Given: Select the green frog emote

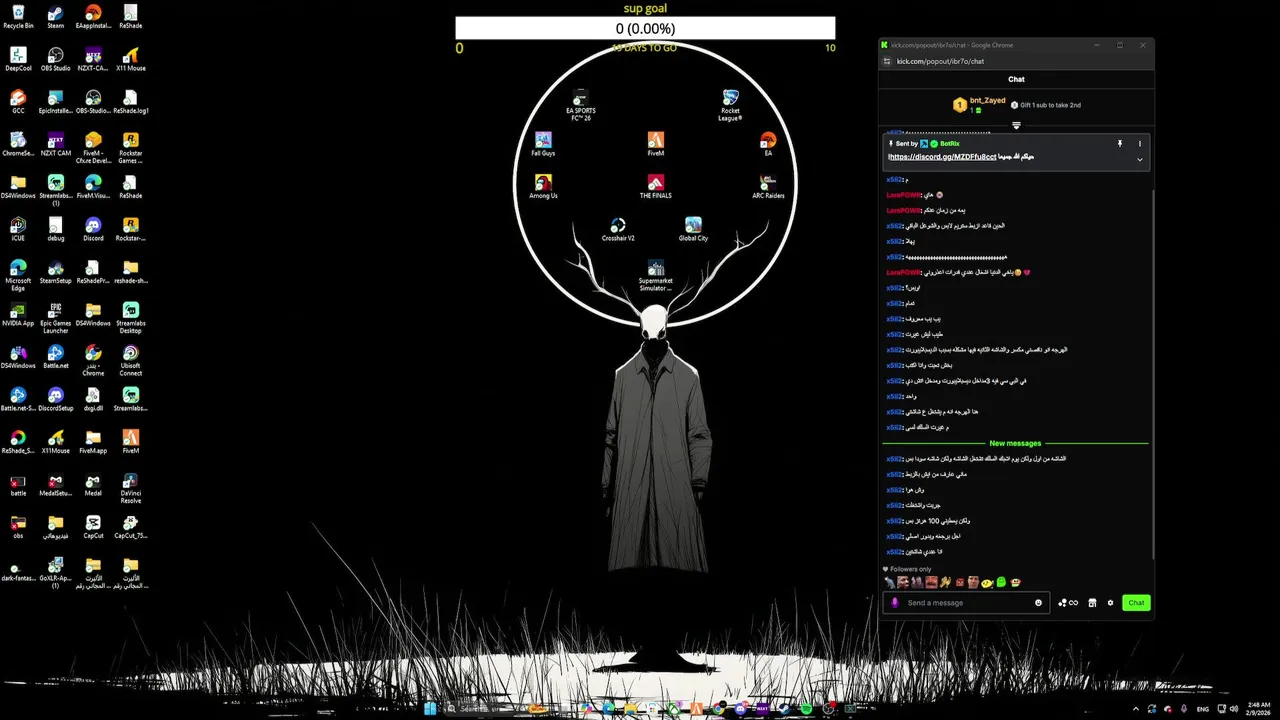Looking at the screenshot, I should (1001, 582).
